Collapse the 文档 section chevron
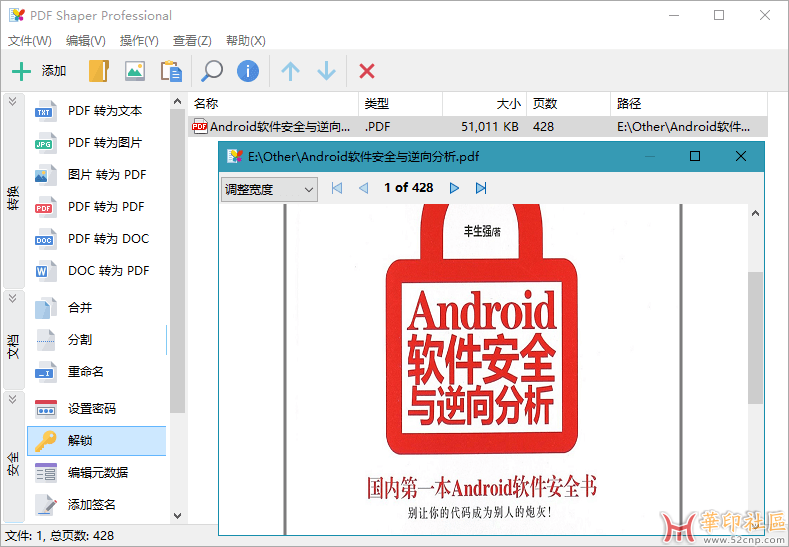The width and height of the screenshot is (789, 547). click(x=13, y=298)
